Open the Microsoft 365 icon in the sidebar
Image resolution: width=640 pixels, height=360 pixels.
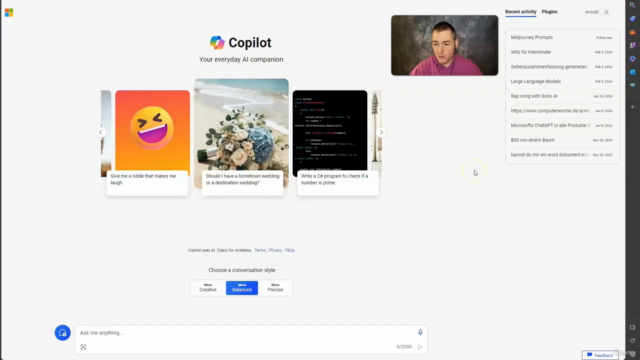pos(632,59)
